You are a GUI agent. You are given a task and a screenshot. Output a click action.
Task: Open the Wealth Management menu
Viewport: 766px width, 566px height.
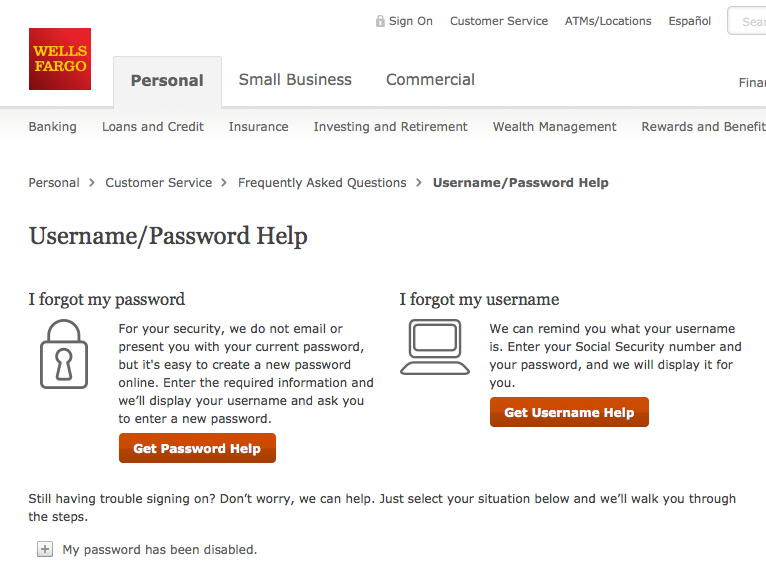click(x=554, y=127)
